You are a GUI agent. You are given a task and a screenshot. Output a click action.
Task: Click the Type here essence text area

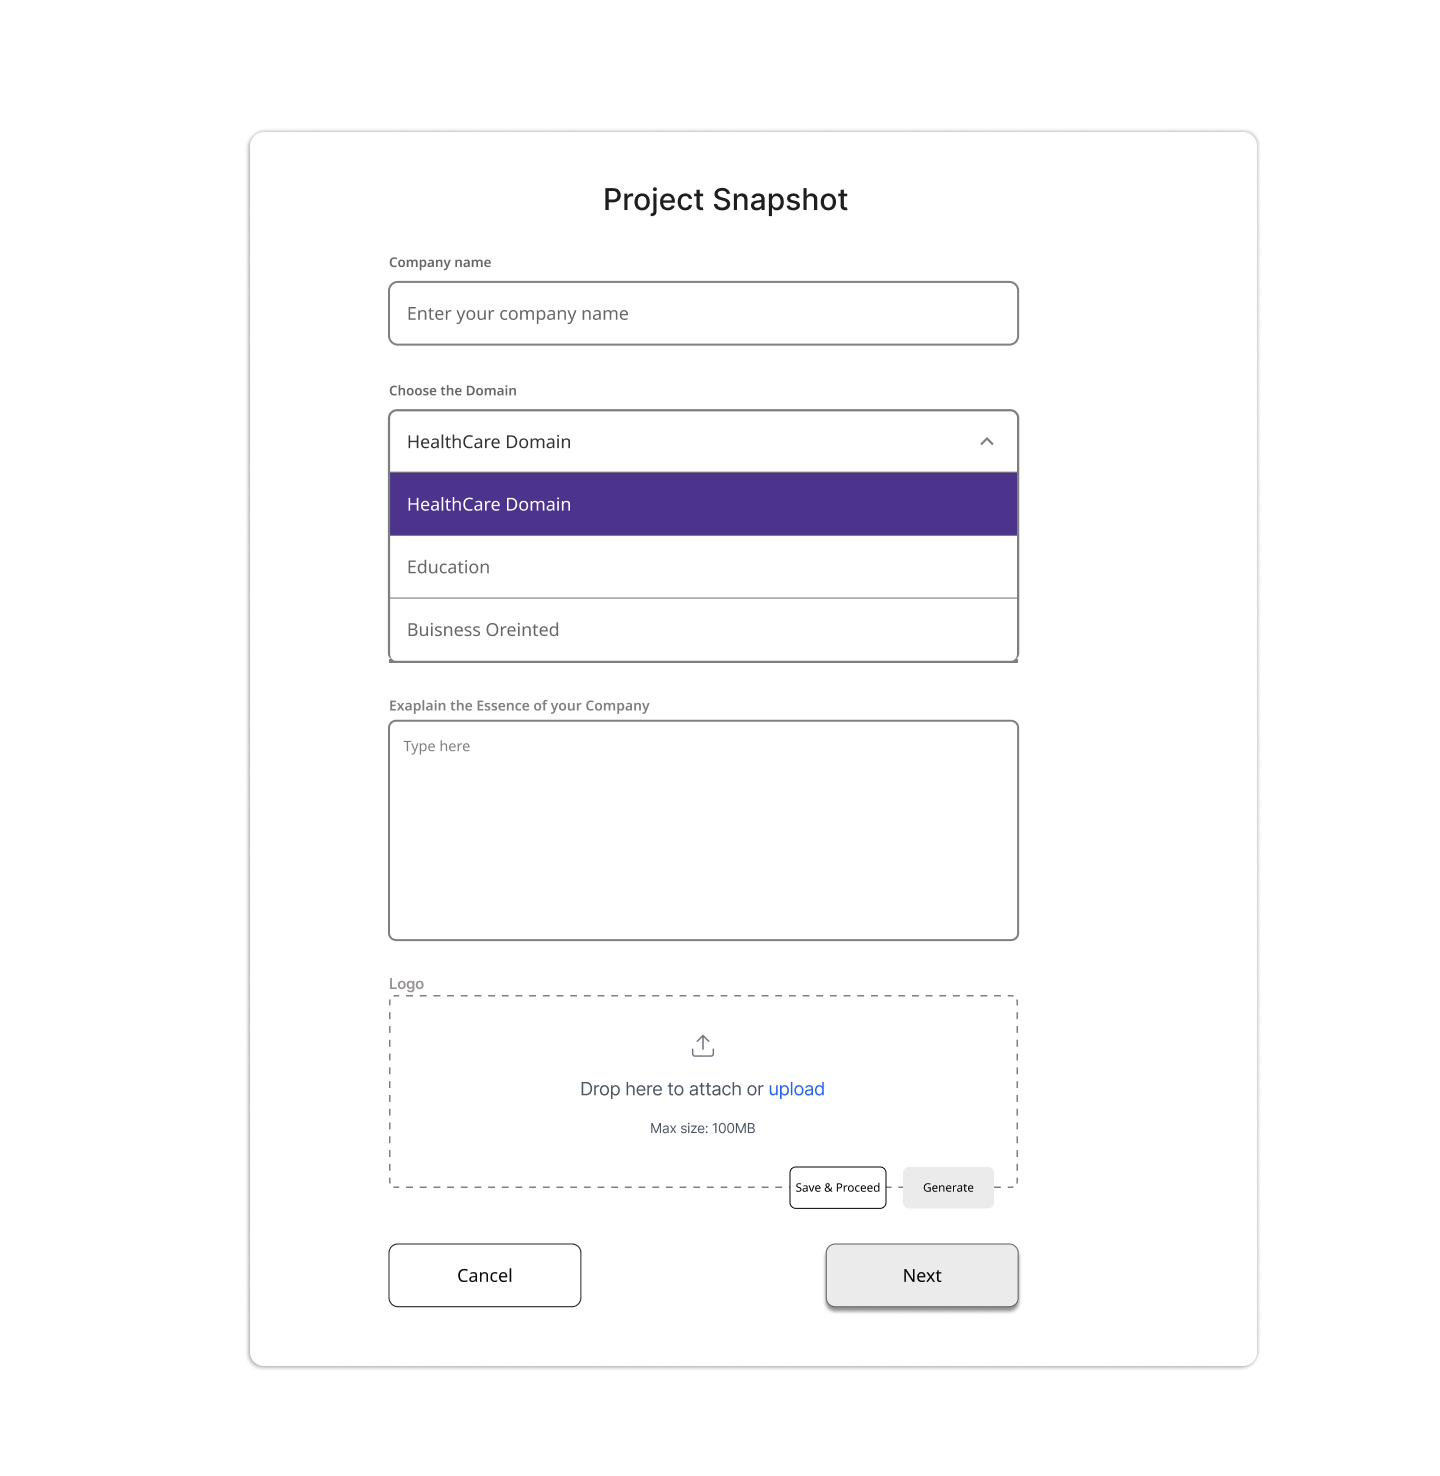(703, 830)
